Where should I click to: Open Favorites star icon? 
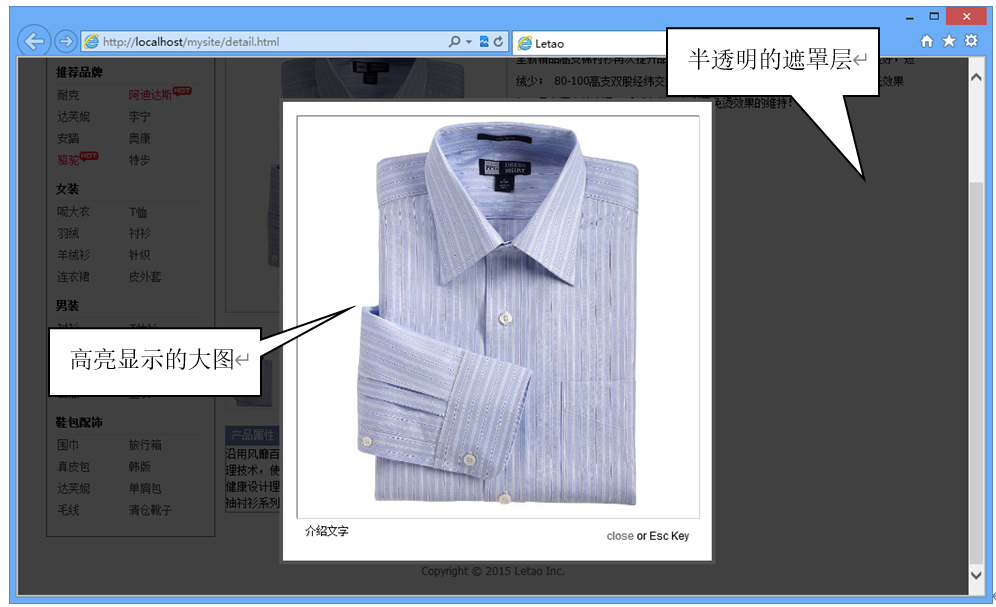(949, 41)
